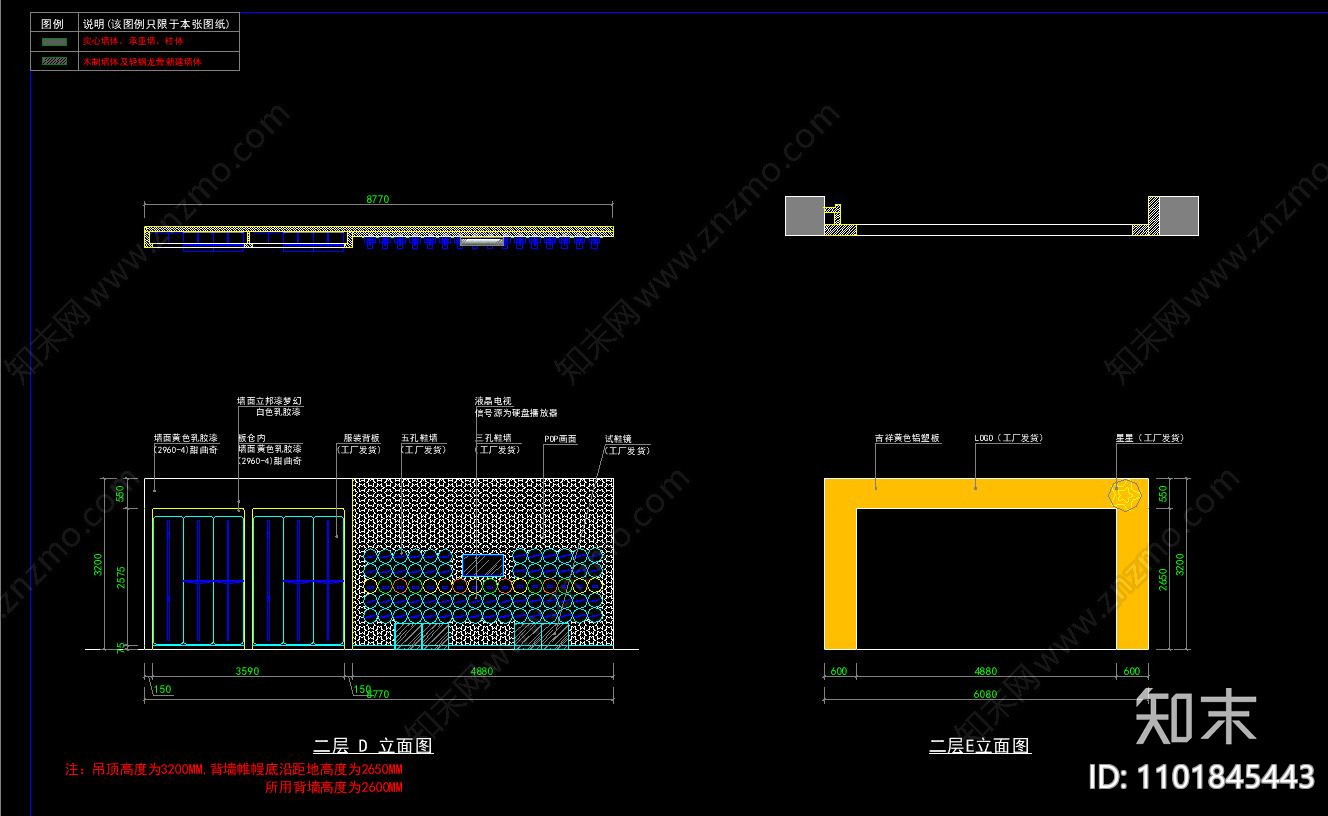1328x816 pixels.
Task: Click the red note "注:吊顶高度为3200MM"
Action: pyautogui.click(x=135, y=771)
